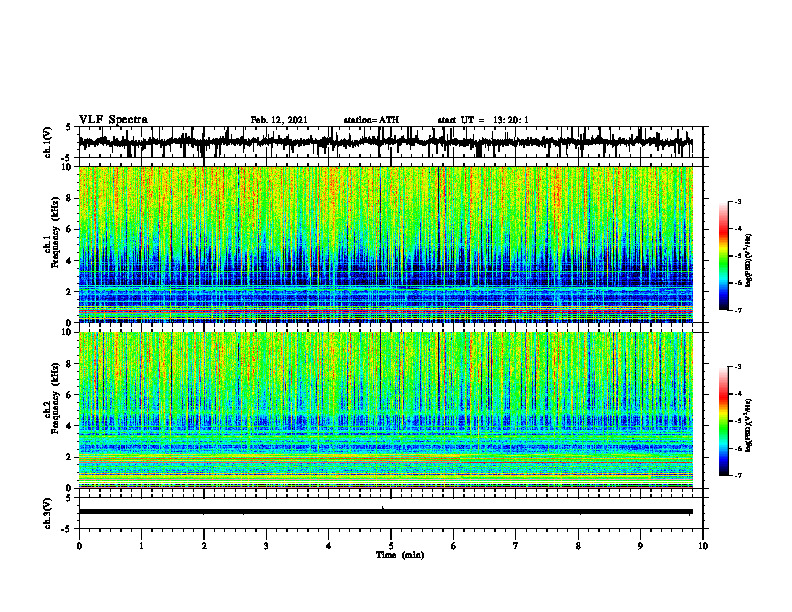792x612 pixels.
Task: Click the 'ch.3(V)' axis label
Action: click(47, 513)
